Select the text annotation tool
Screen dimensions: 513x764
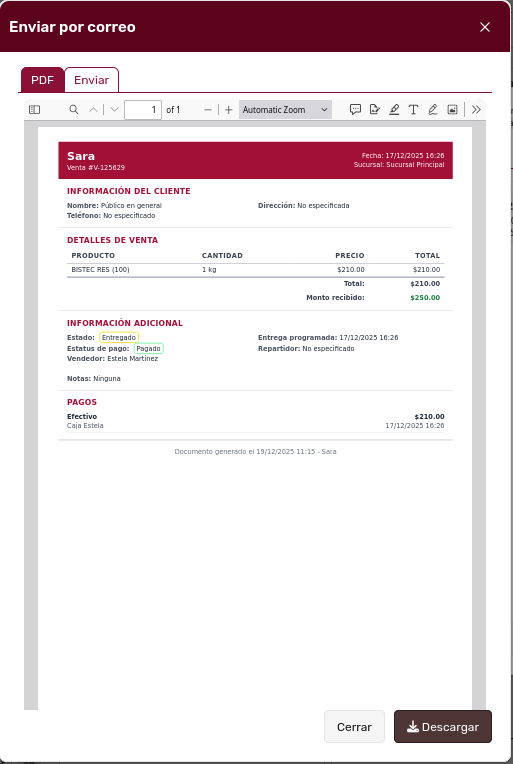coord(413,110)
